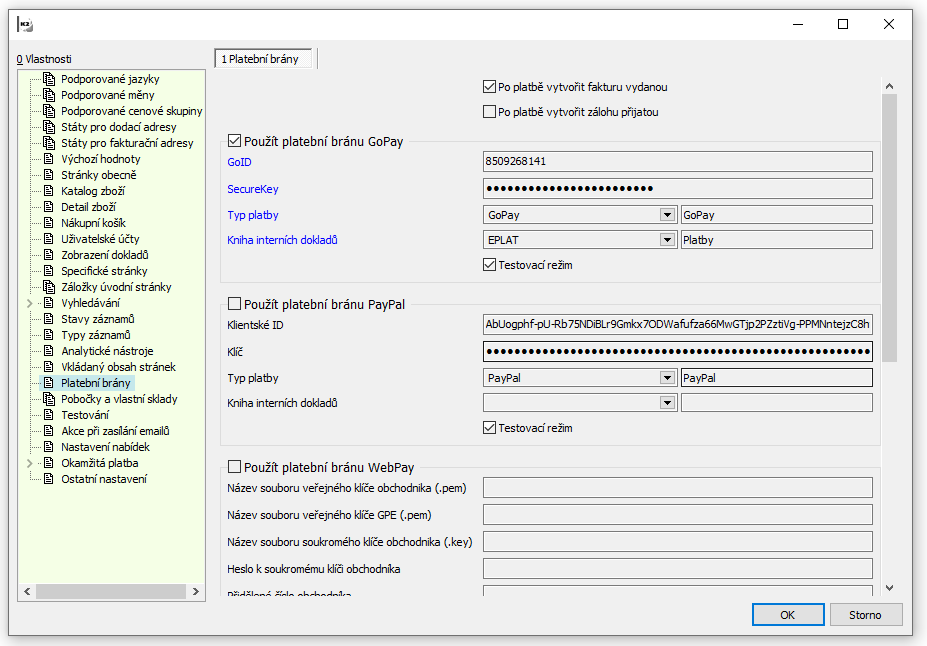
Task: Confirm with the OK button
Action: click(x=788, y=615)
